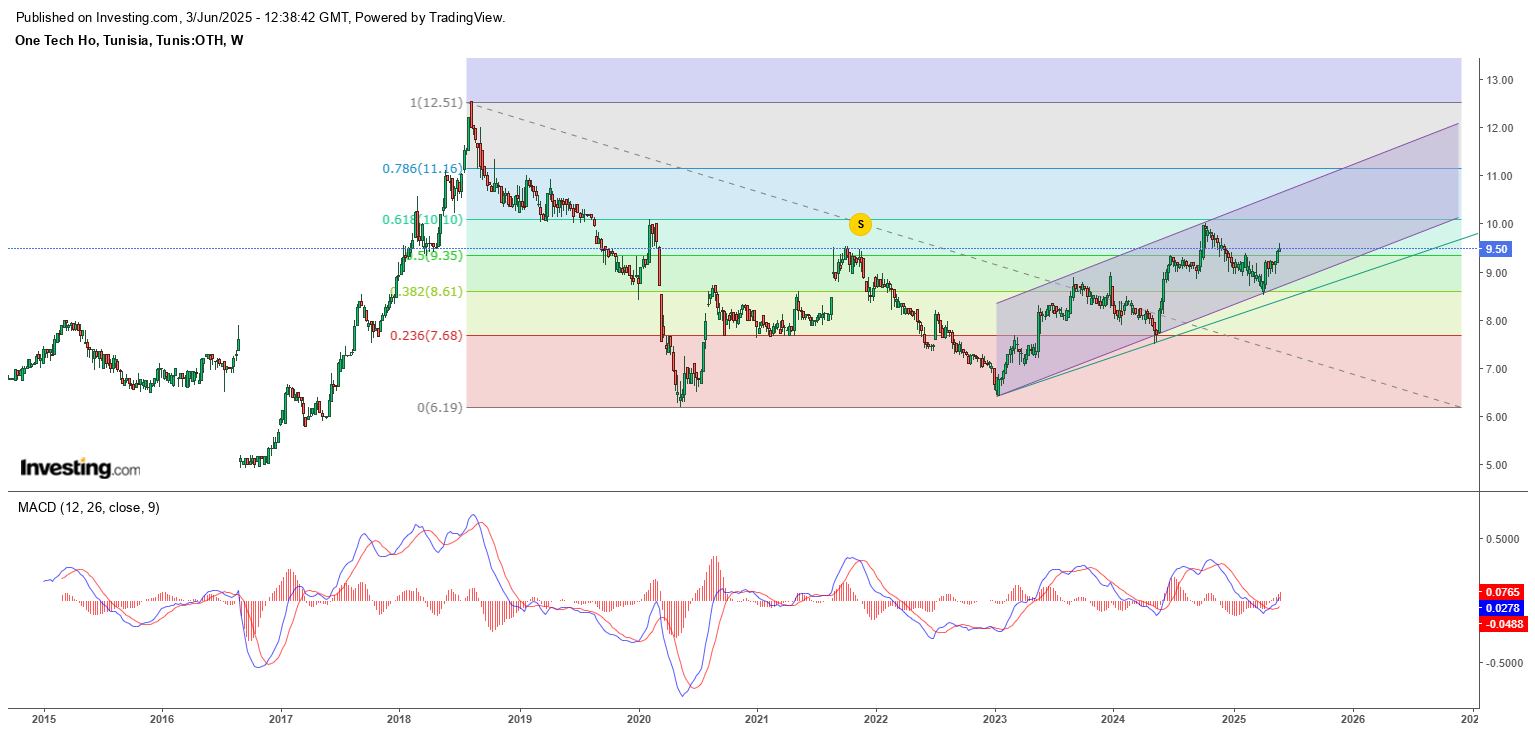Click the yellow S split marker
1535x732 pixels.
coord(860,224)
